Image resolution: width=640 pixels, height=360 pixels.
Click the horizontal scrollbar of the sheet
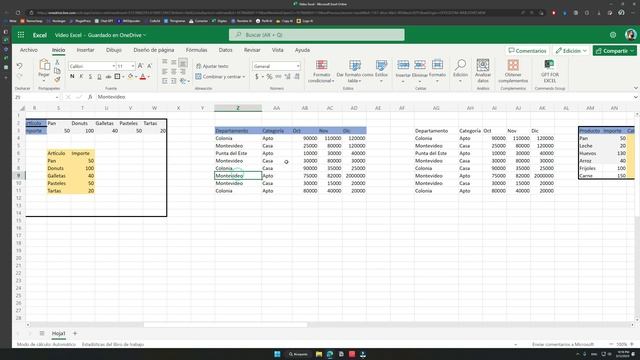(225, 325)
